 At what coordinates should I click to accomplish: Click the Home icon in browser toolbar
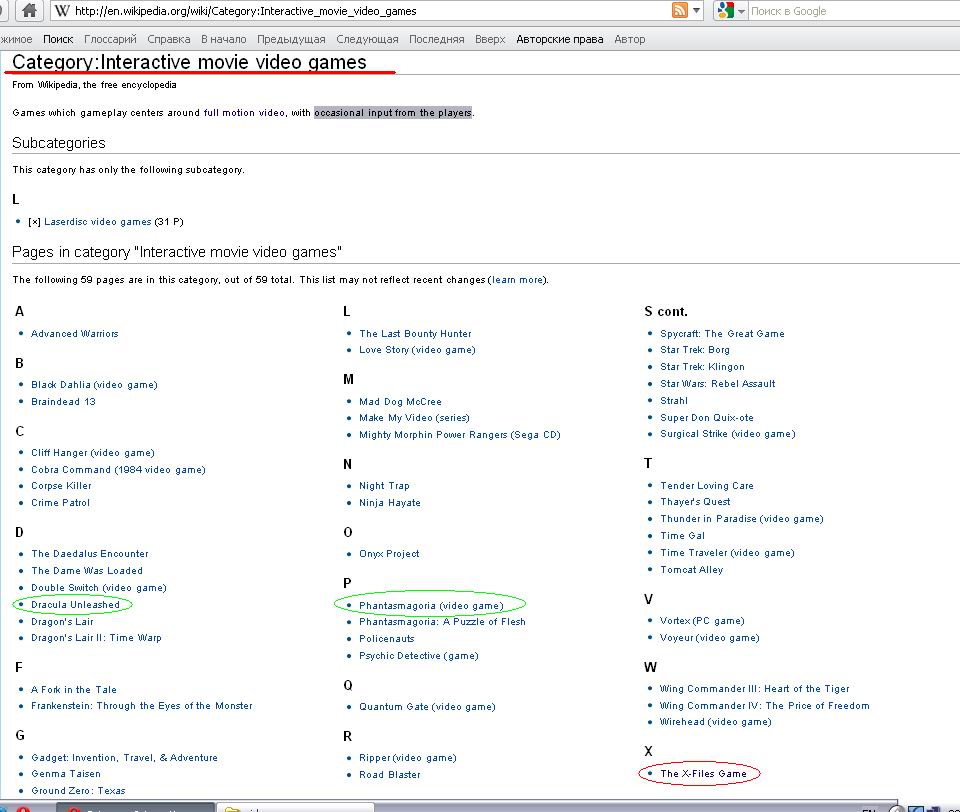coord(29,10)
